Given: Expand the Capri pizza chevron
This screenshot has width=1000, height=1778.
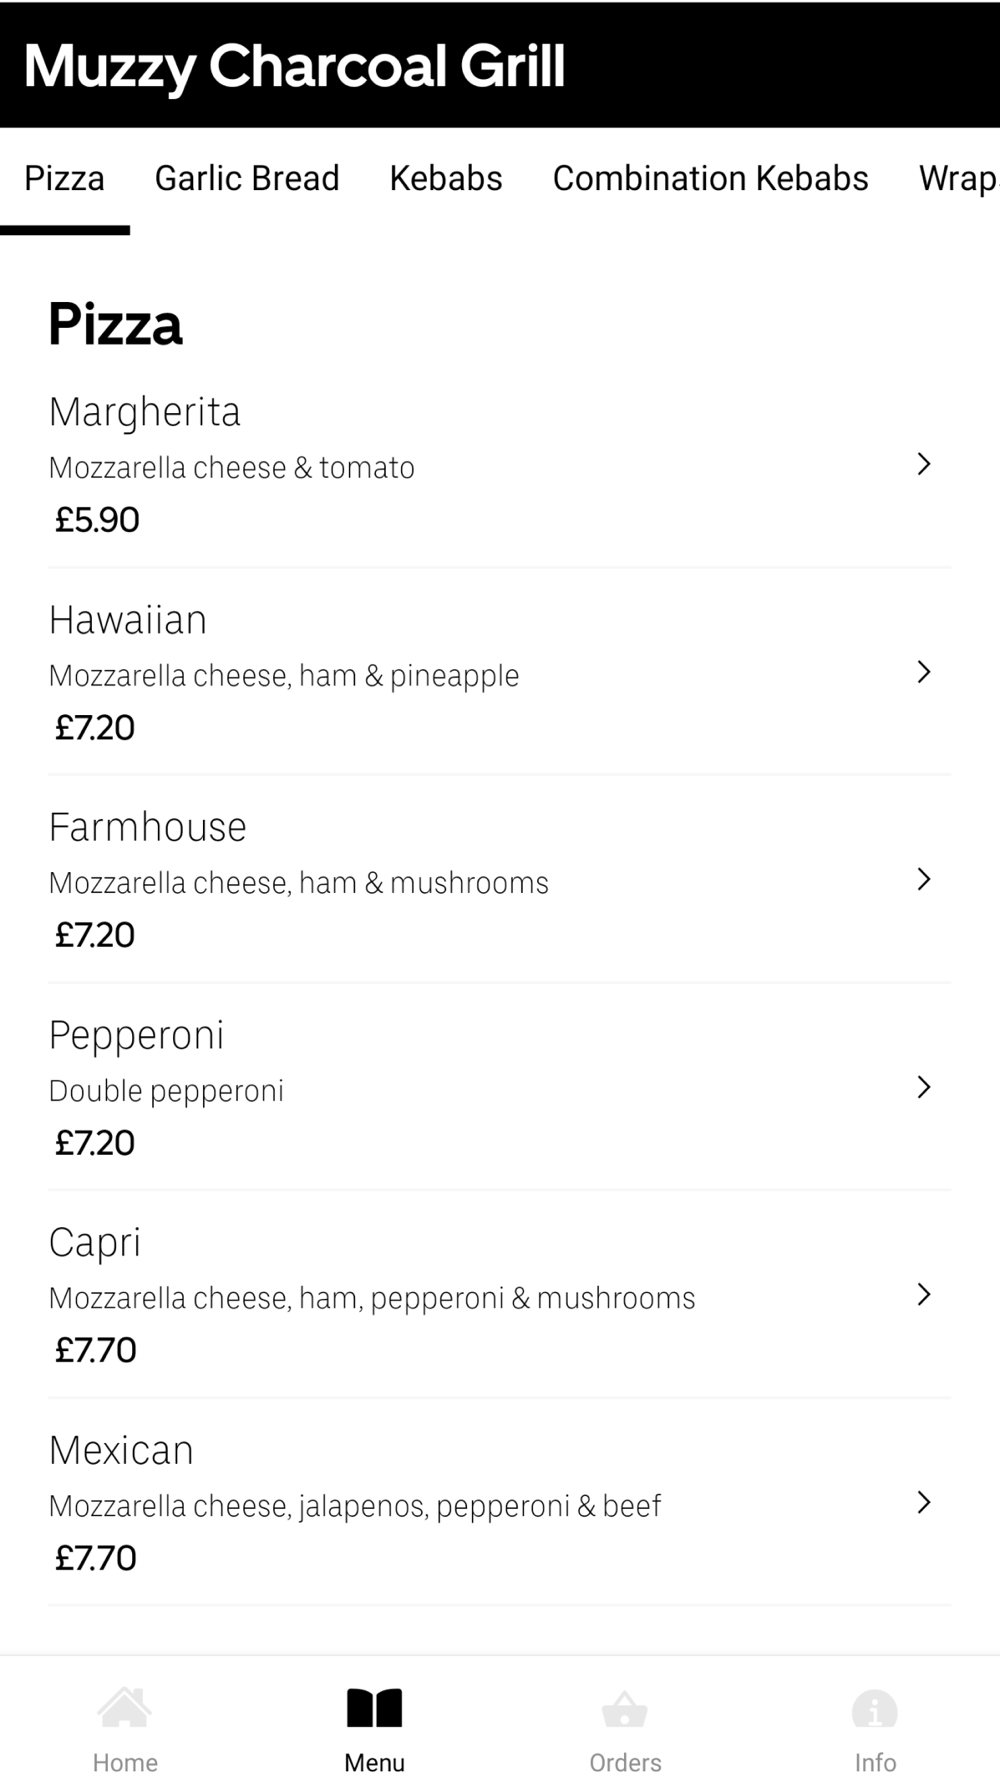Looking at the screenshot, I should 924,1294.
